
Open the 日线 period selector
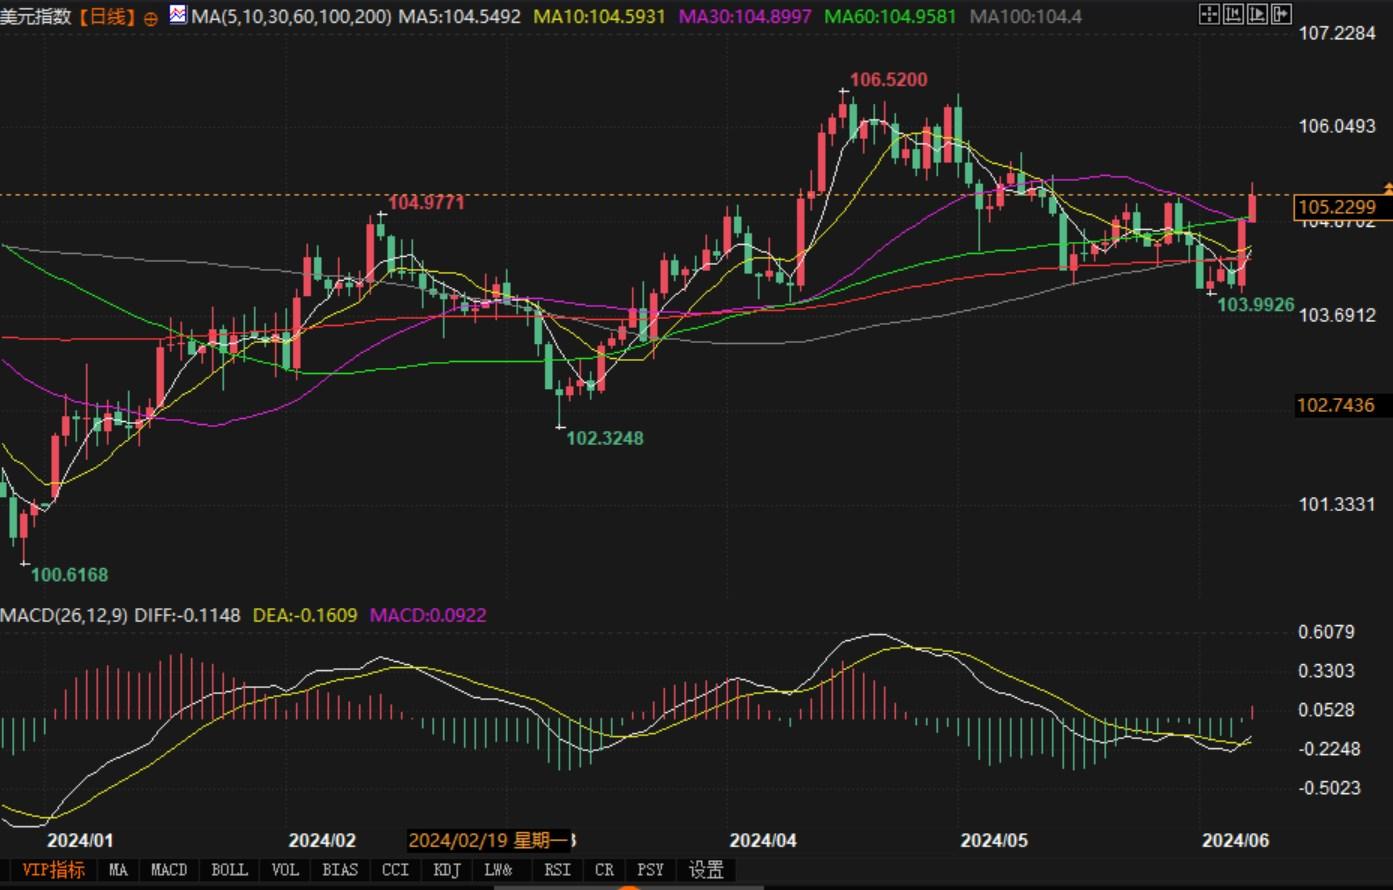tap(104, 17)
